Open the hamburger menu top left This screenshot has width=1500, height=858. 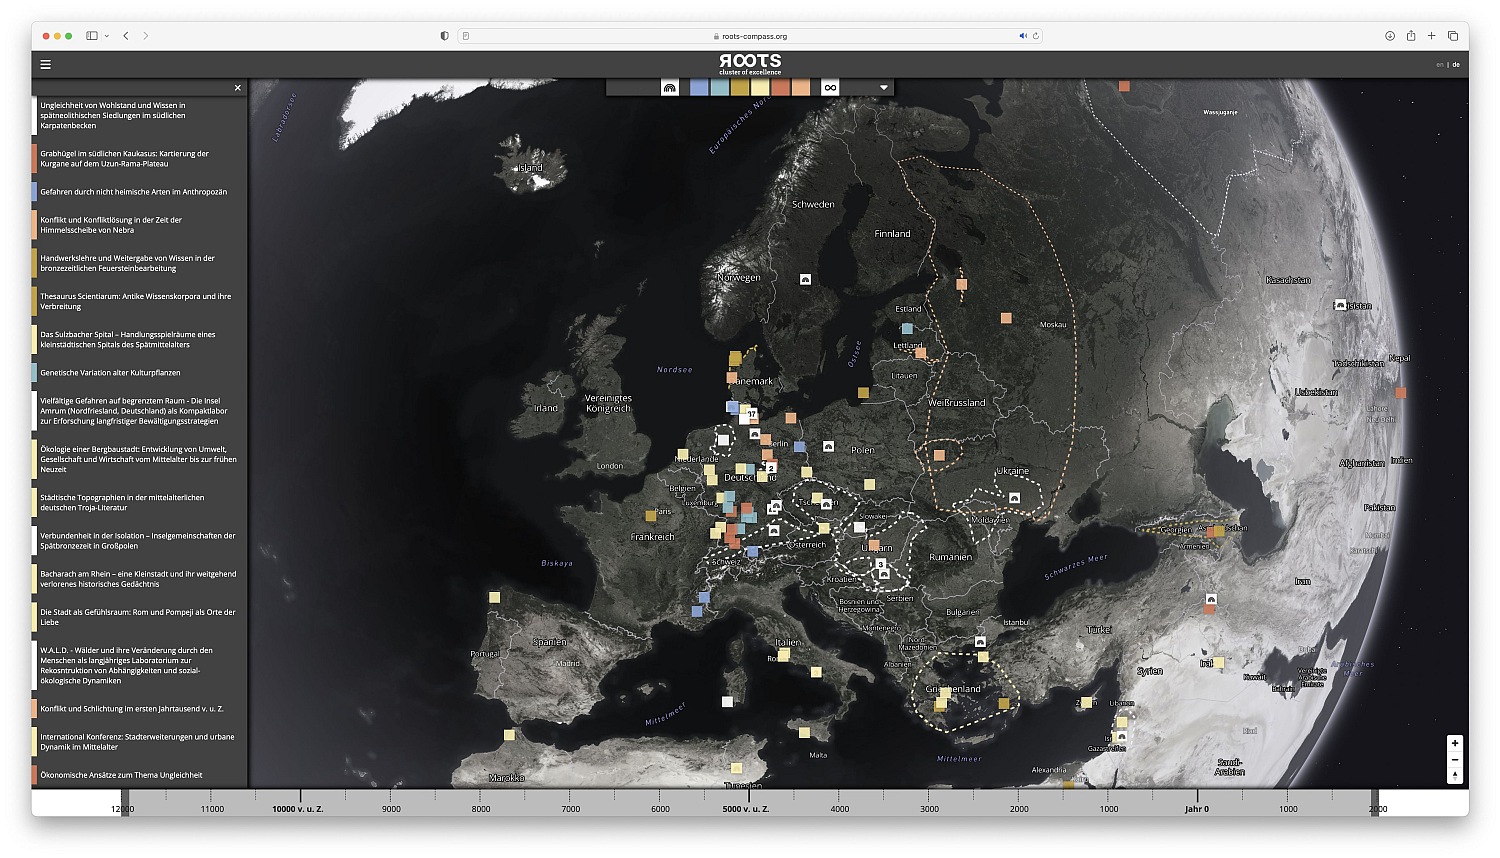(45, 63)
